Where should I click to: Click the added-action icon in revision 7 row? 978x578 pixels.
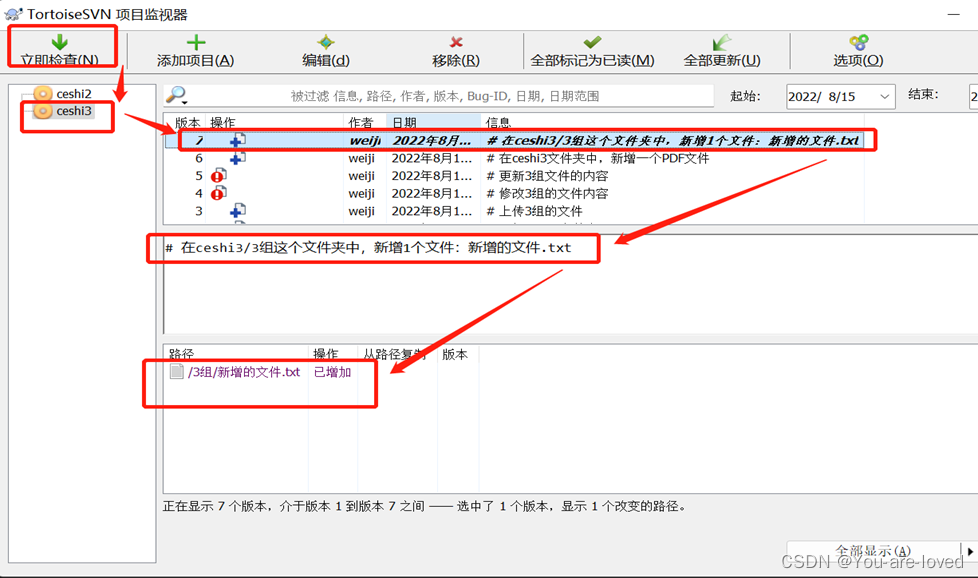click(x=238, y=140)
